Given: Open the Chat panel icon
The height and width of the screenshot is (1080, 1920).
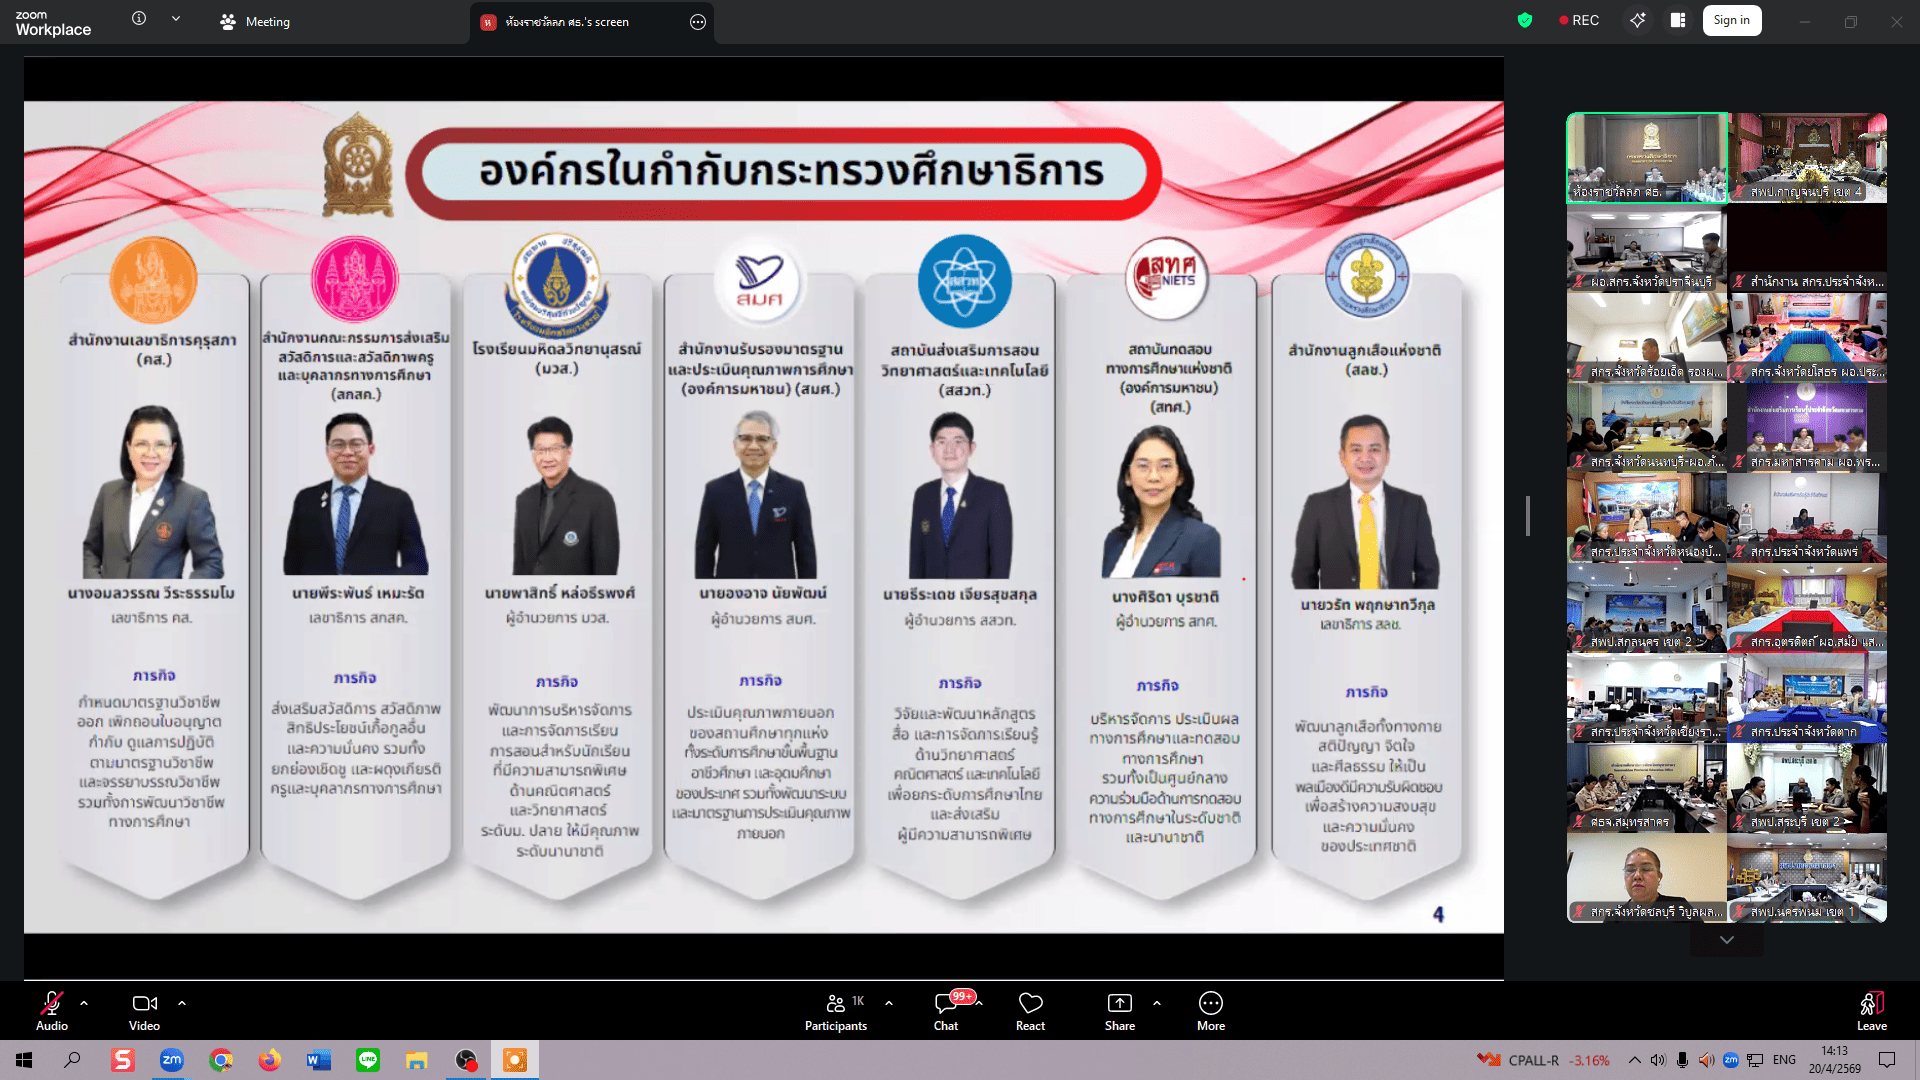Looking at the screenshot, I should [945, 1004].
